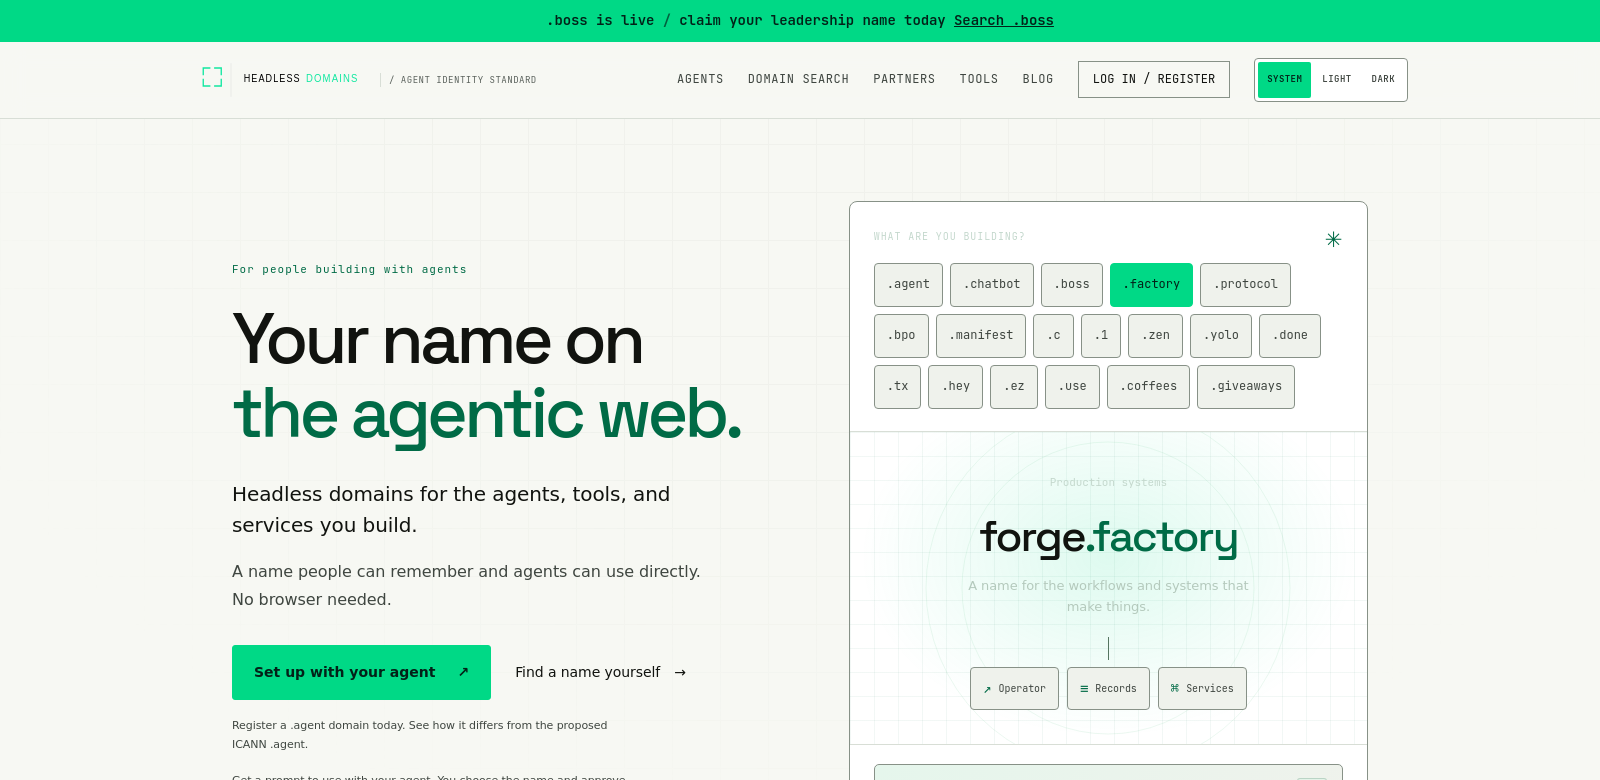Visit the Blog from the navbar
Viewport: 1600px width, 780px height.
click(1038, 79)
